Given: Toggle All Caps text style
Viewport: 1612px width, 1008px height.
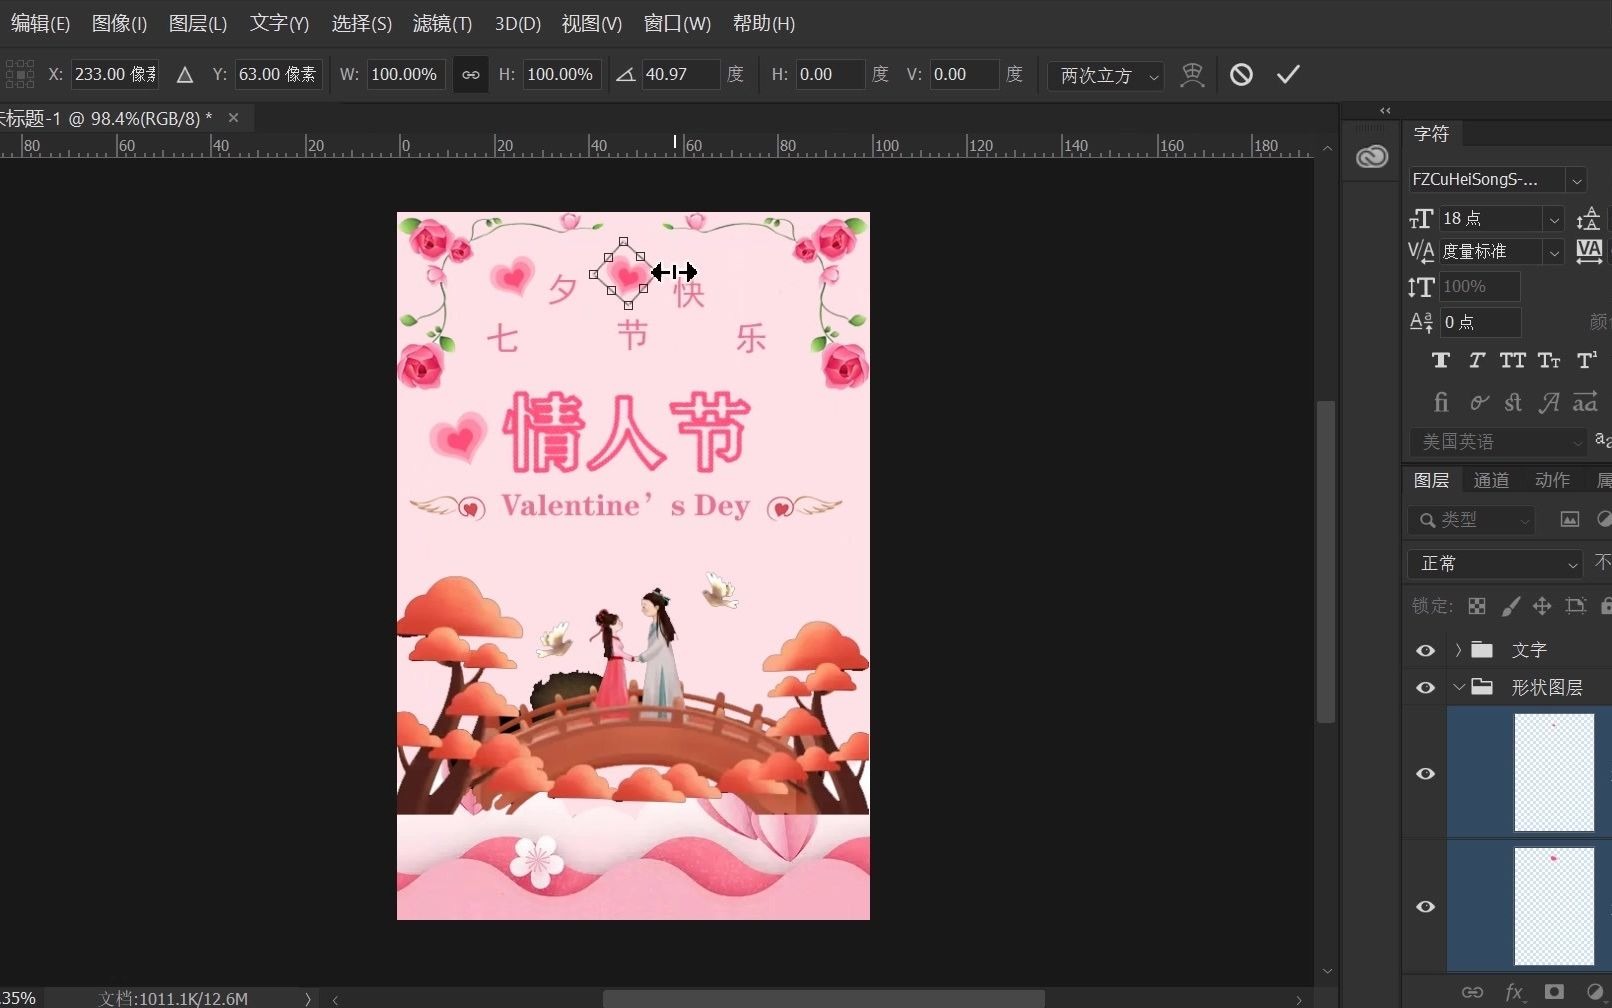Looking at the screenshot, I should coord(1513,360).
